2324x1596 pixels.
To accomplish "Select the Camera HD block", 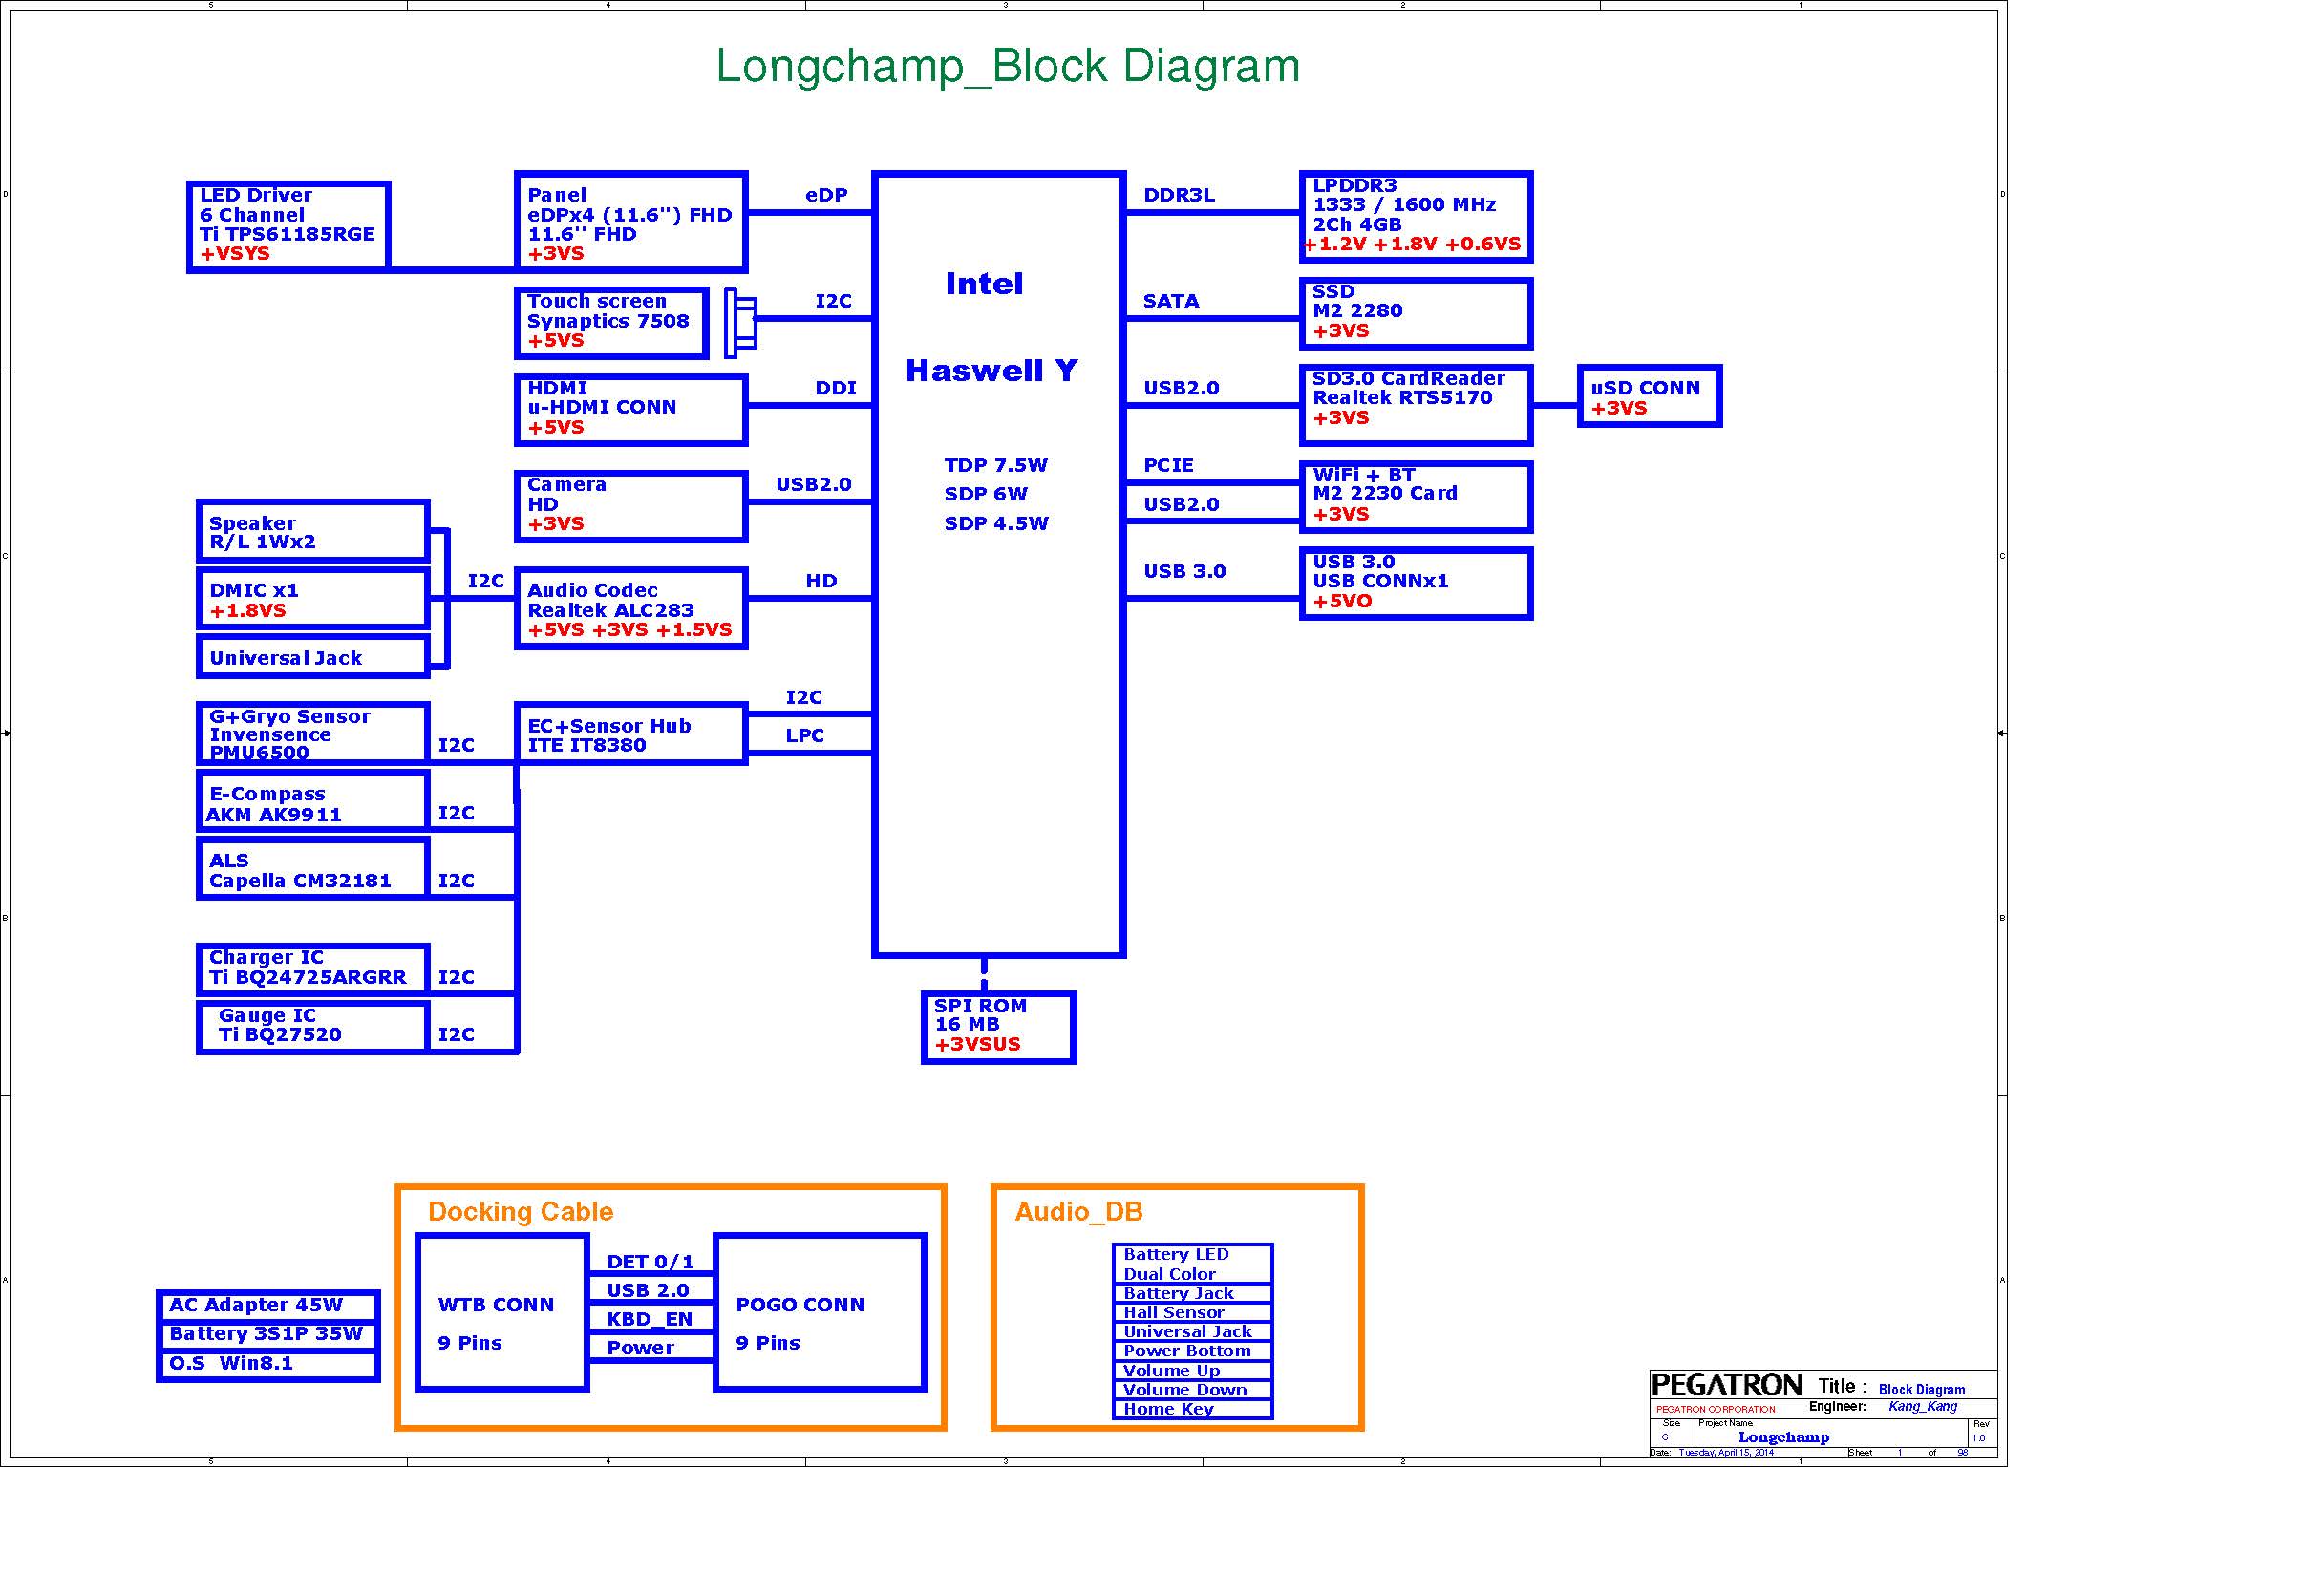I will pos(631,506).
